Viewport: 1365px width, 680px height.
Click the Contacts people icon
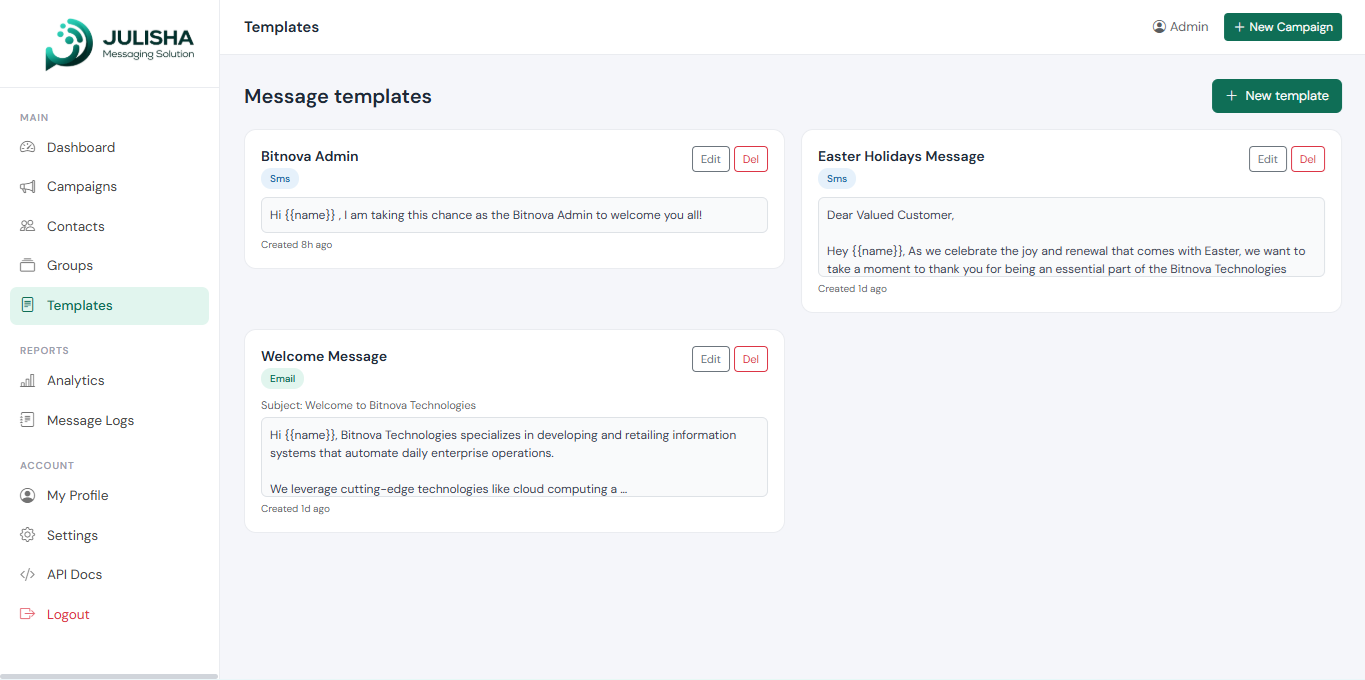tap(28, 226)
